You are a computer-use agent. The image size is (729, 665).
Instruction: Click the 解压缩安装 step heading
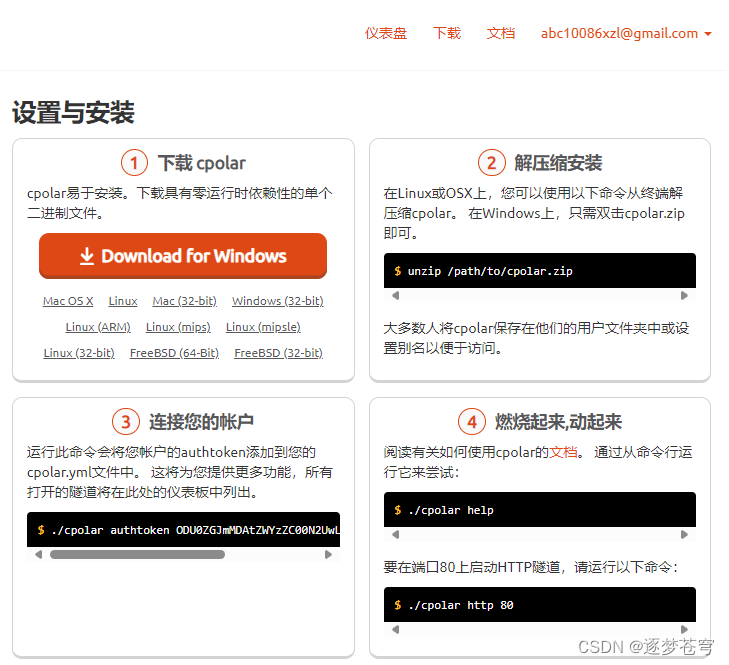tap(560, 164)
